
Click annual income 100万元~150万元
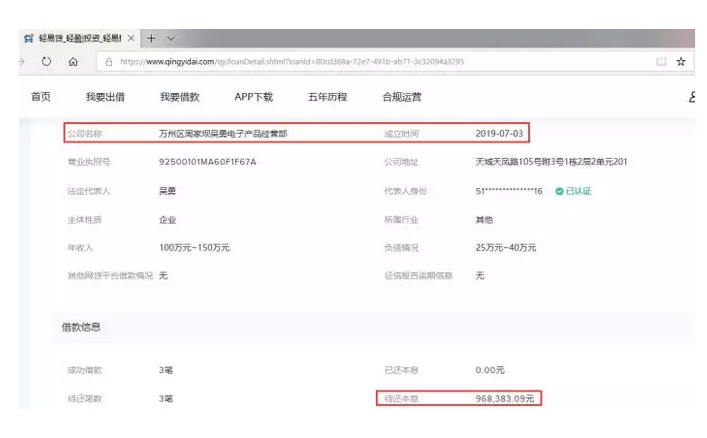(x=194, y=248)
